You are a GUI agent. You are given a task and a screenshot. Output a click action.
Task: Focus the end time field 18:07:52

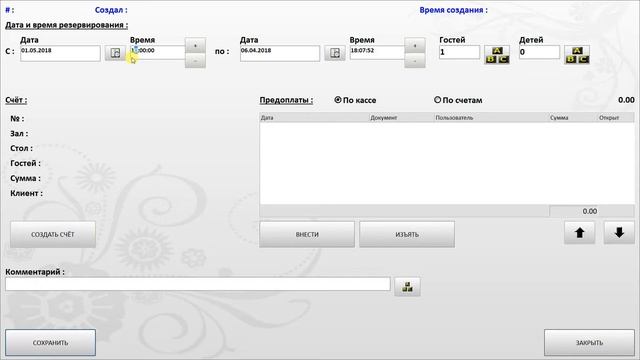[x=377, y=52]
